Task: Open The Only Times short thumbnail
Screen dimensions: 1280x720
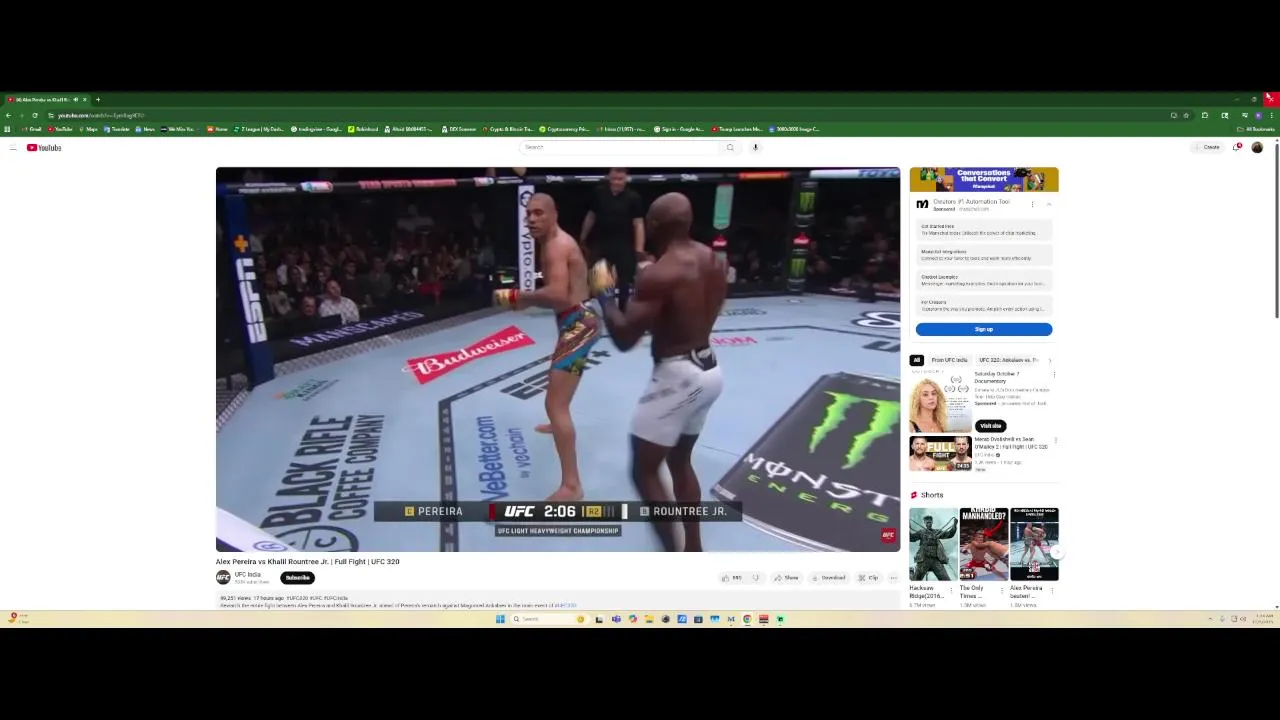Action: [984, 544]
